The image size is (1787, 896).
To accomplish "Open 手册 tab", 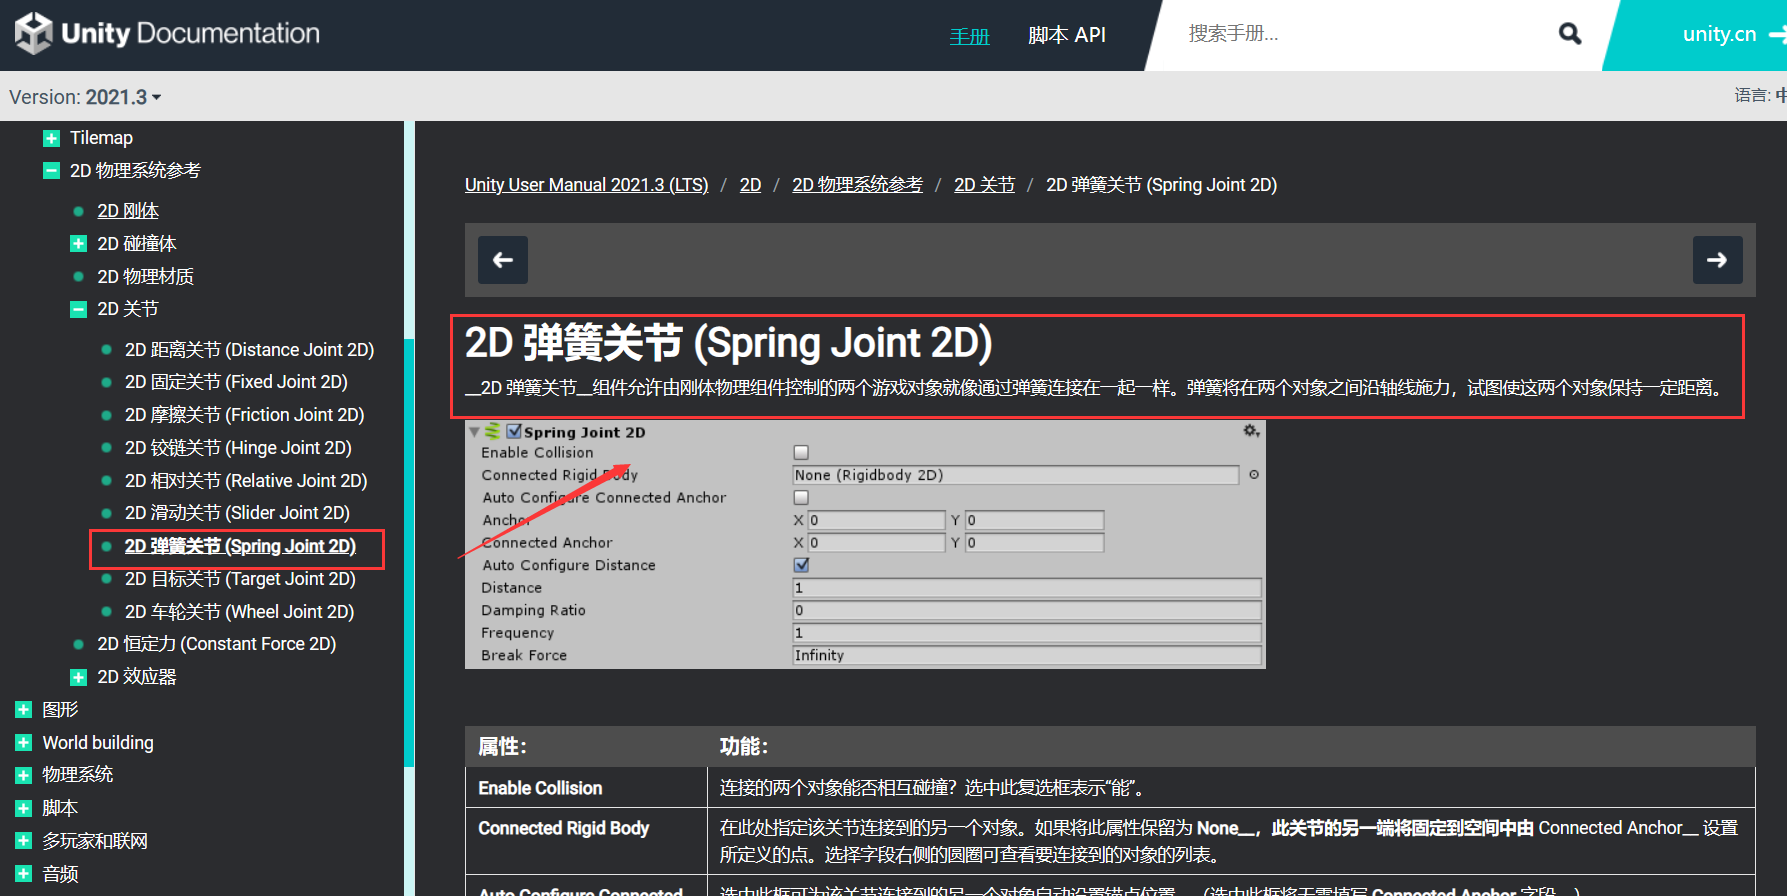I will click(969, 36).
